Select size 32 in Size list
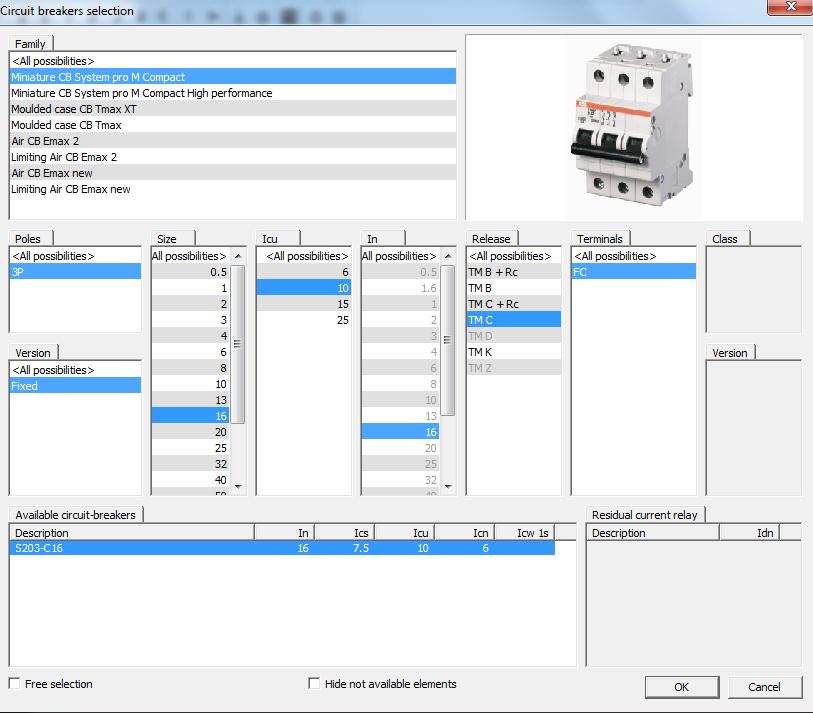Viewport: 813px width, 713px height. [x=191, y=464]
